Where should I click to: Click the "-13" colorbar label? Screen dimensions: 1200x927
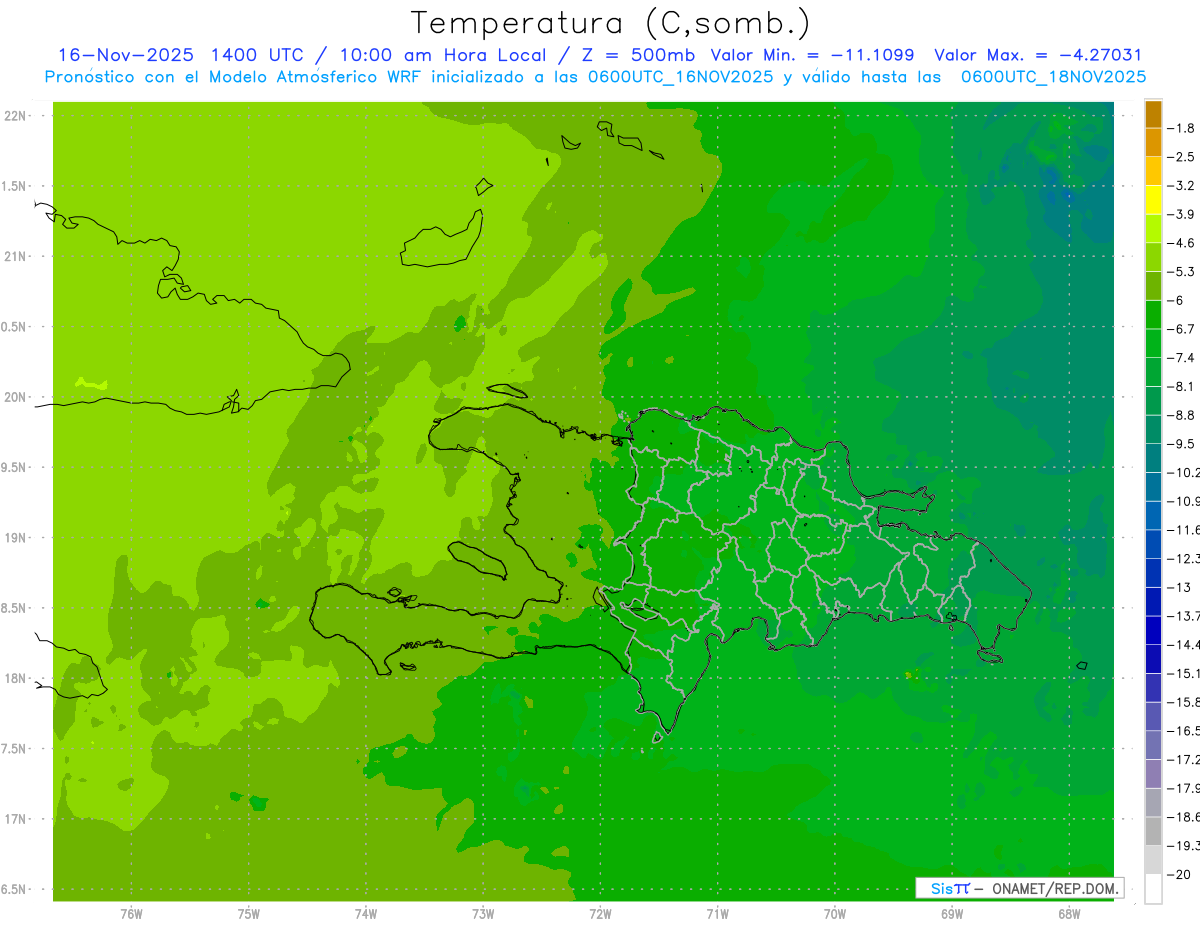[x=1180, y=587]
